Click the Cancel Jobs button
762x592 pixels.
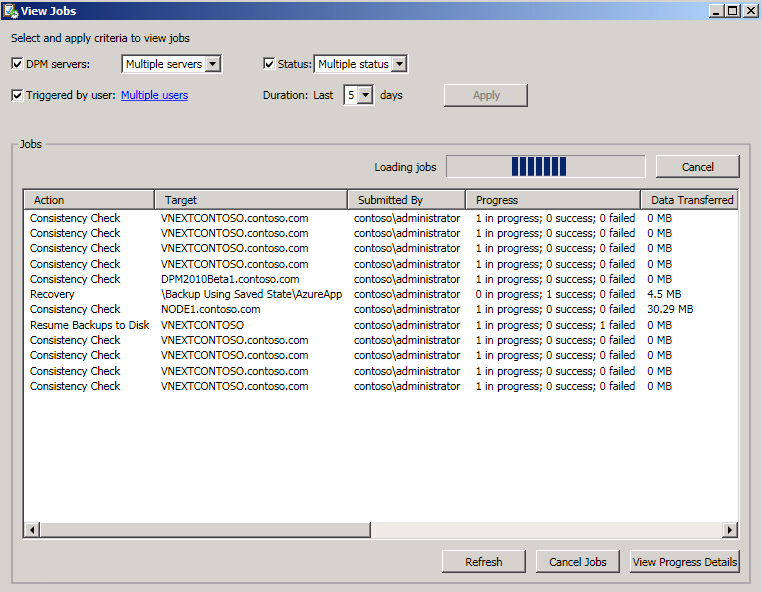coord(577,562)
